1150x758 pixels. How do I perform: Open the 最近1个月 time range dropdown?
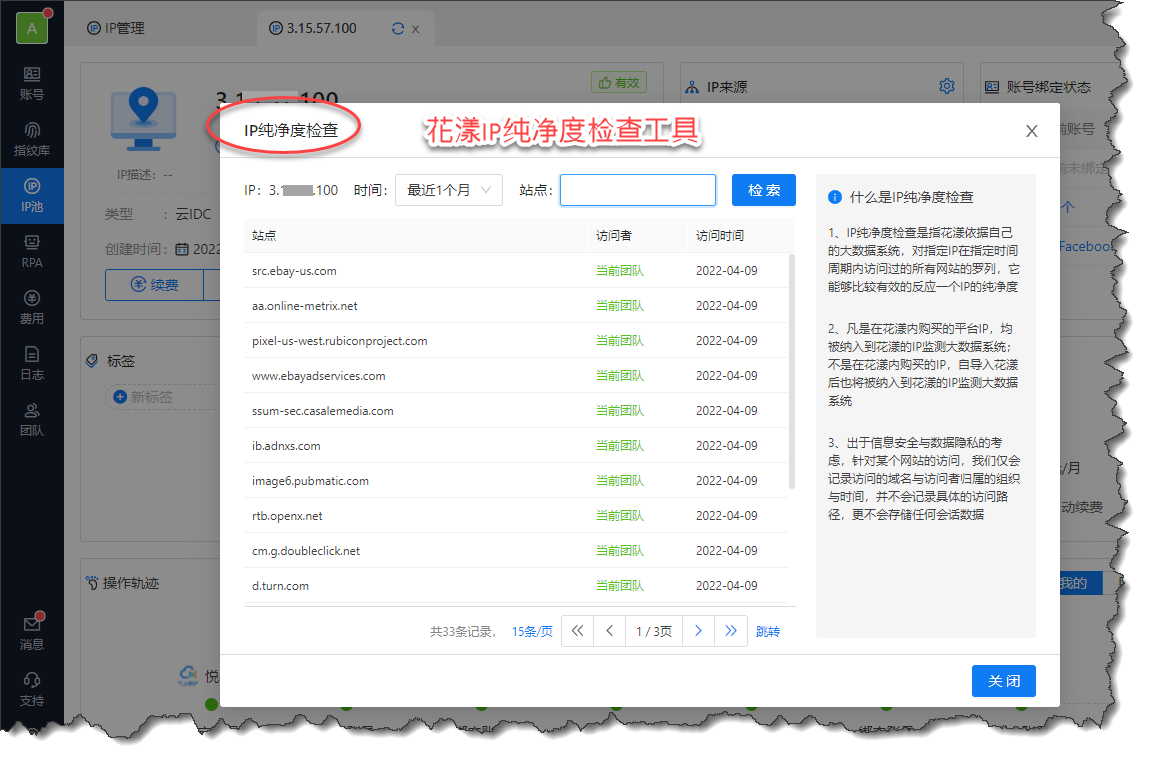[448, 190]
